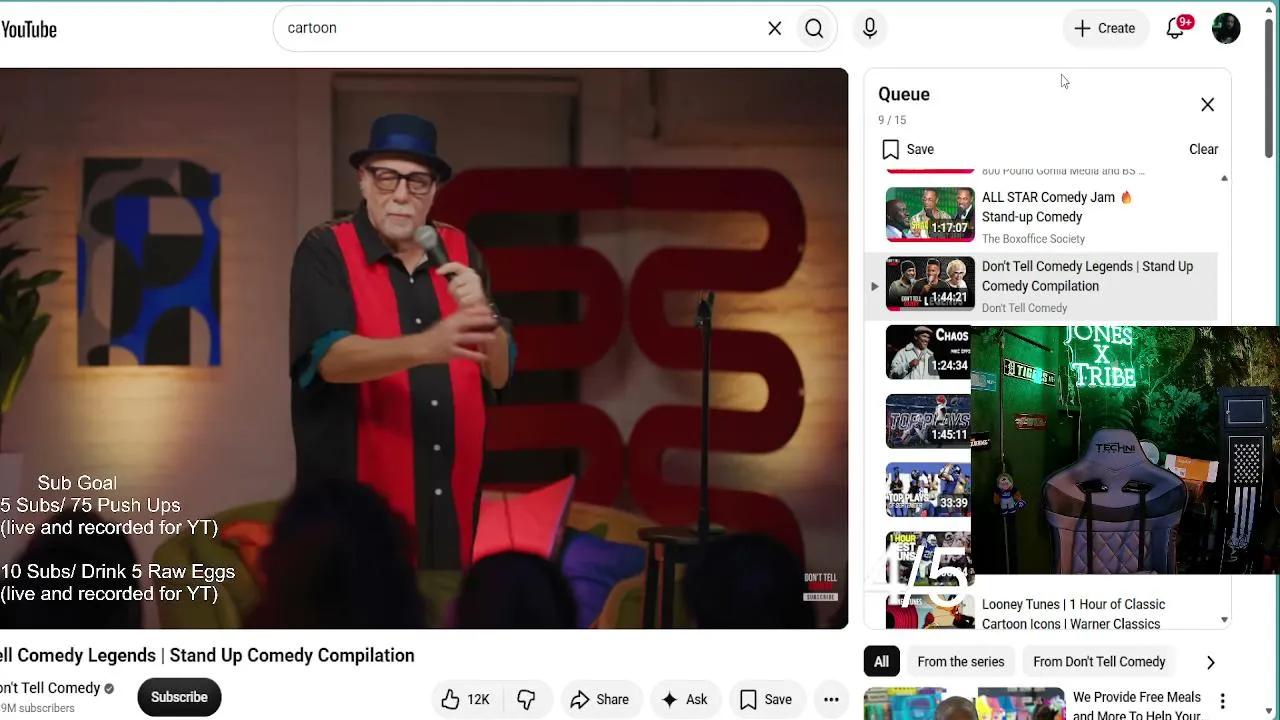
Task: Save the video to a playlist
Action: (765, 700)
